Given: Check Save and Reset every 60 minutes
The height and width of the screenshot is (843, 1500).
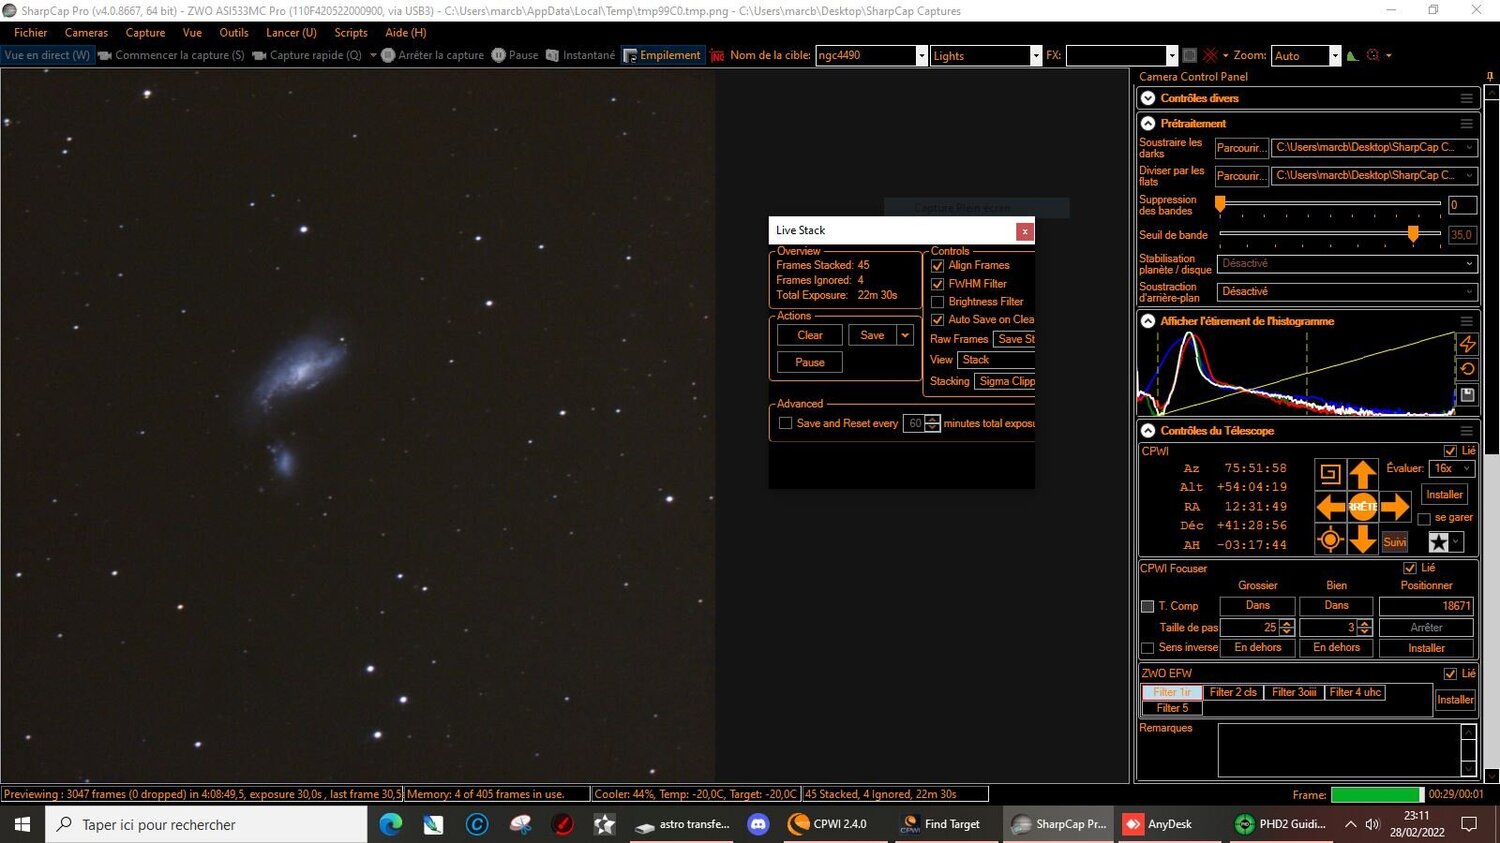Looking at the screenshot, I should tap(786, 423).
